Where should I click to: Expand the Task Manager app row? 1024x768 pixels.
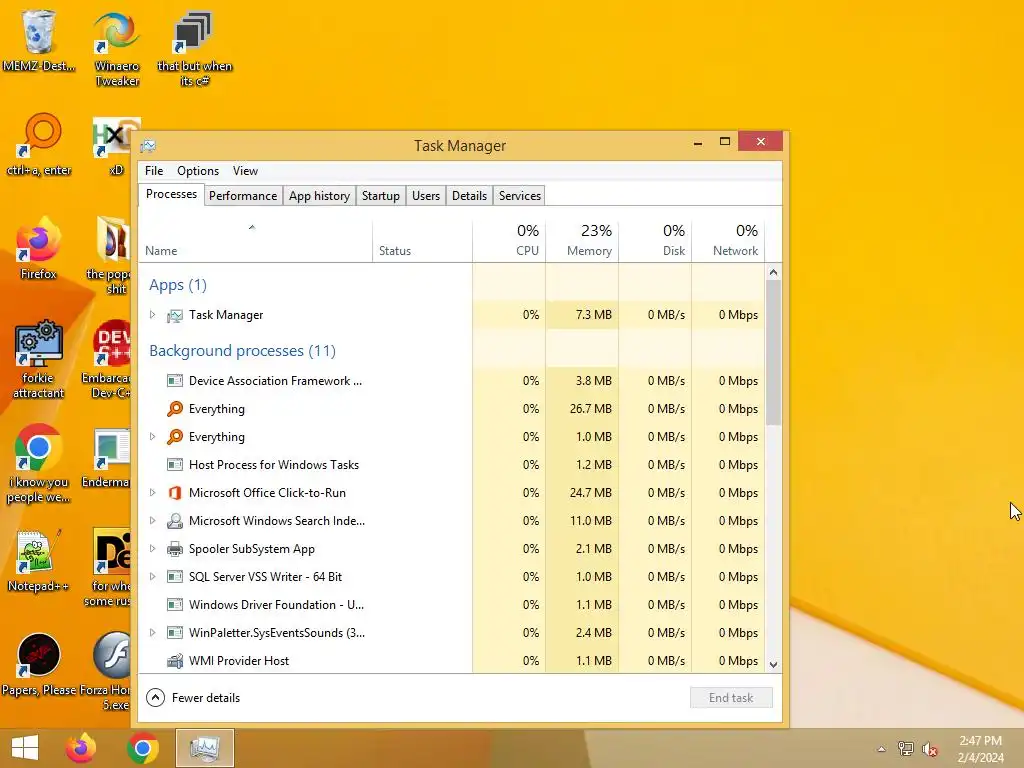[x=152, y=315]
